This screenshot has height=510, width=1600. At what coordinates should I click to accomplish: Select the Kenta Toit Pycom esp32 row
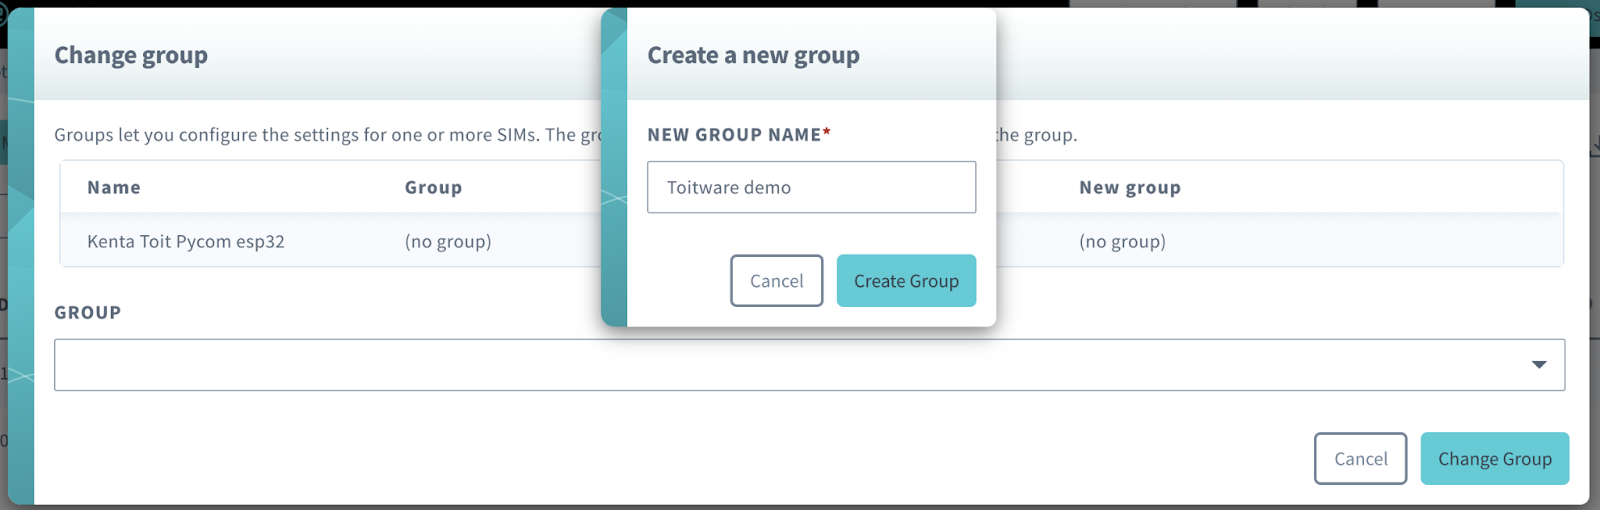(186, 242)
